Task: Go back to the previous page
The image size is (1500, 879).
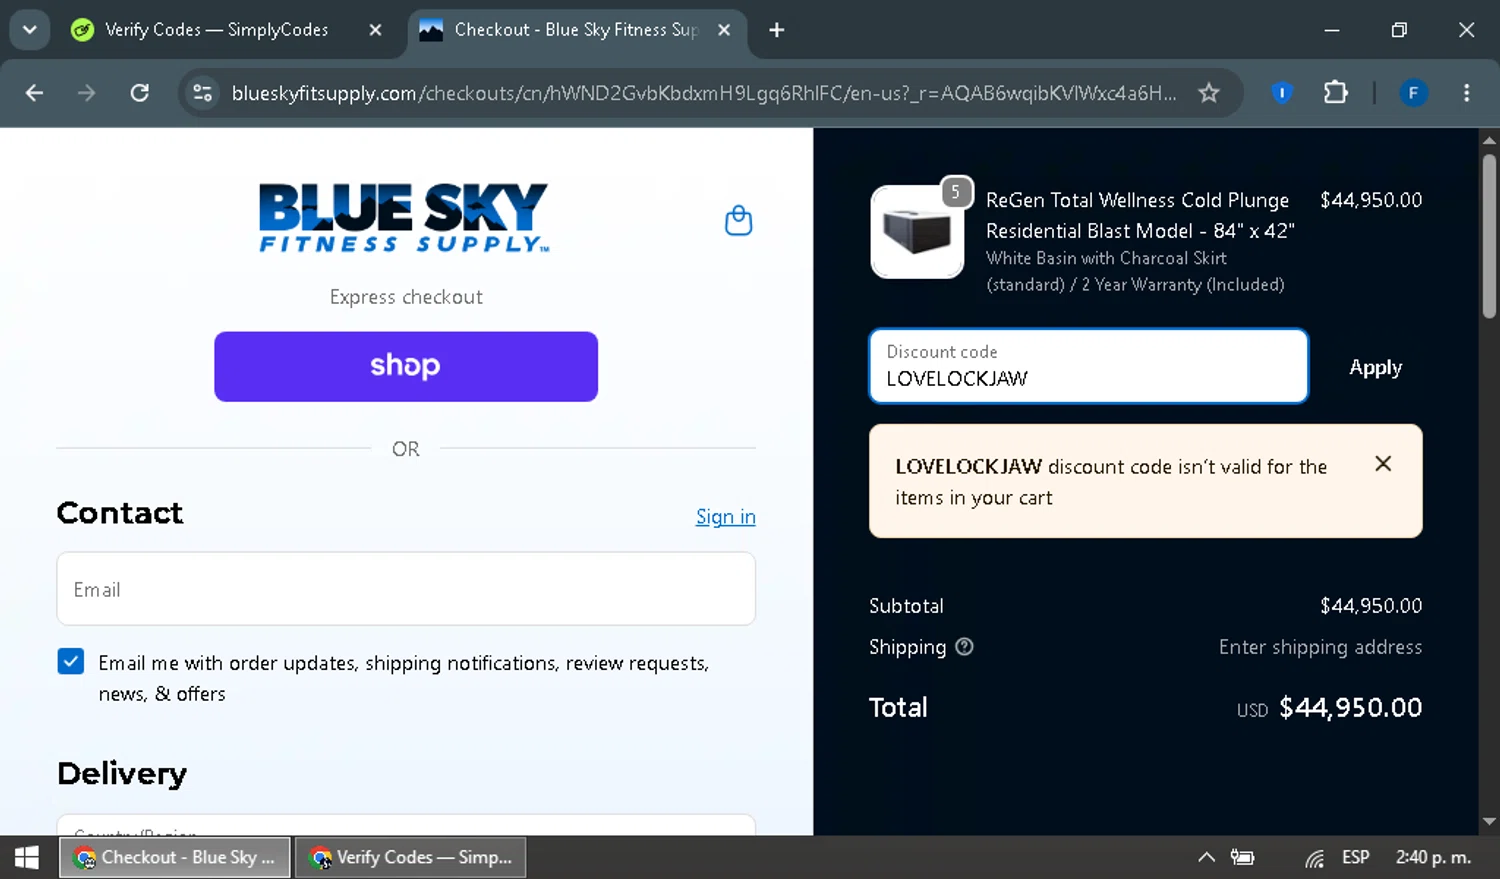Action: [x=34, y=93]
